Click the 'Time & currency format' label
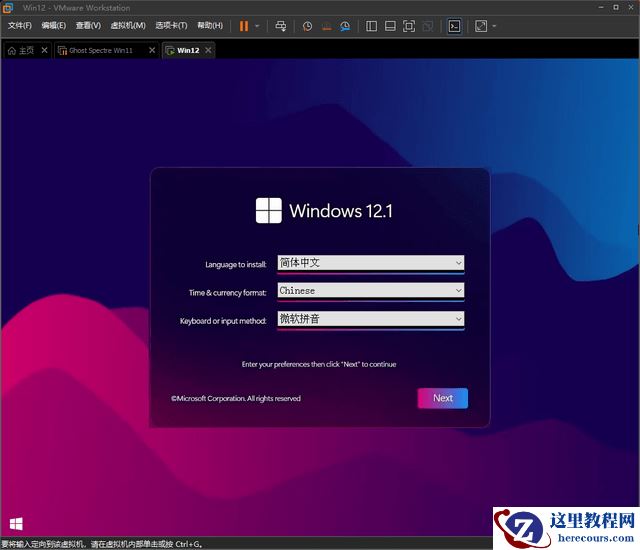 [227, 293]
